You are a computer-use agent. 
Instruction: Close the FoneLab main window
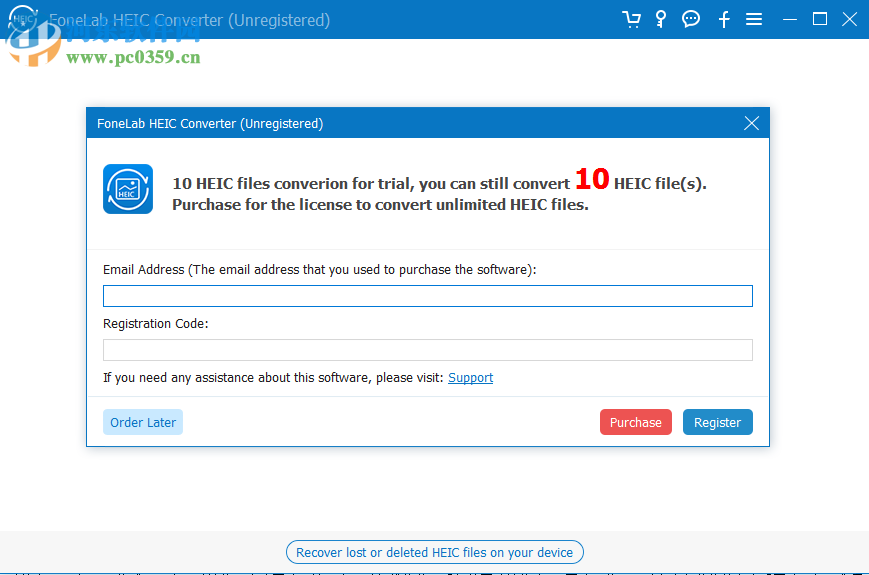(x=850, y=19)
